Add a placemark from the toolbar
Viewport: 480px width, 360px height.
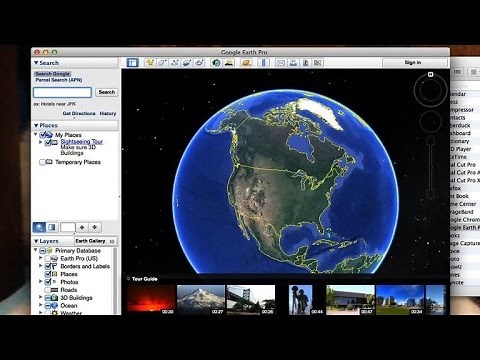(150, 62)
